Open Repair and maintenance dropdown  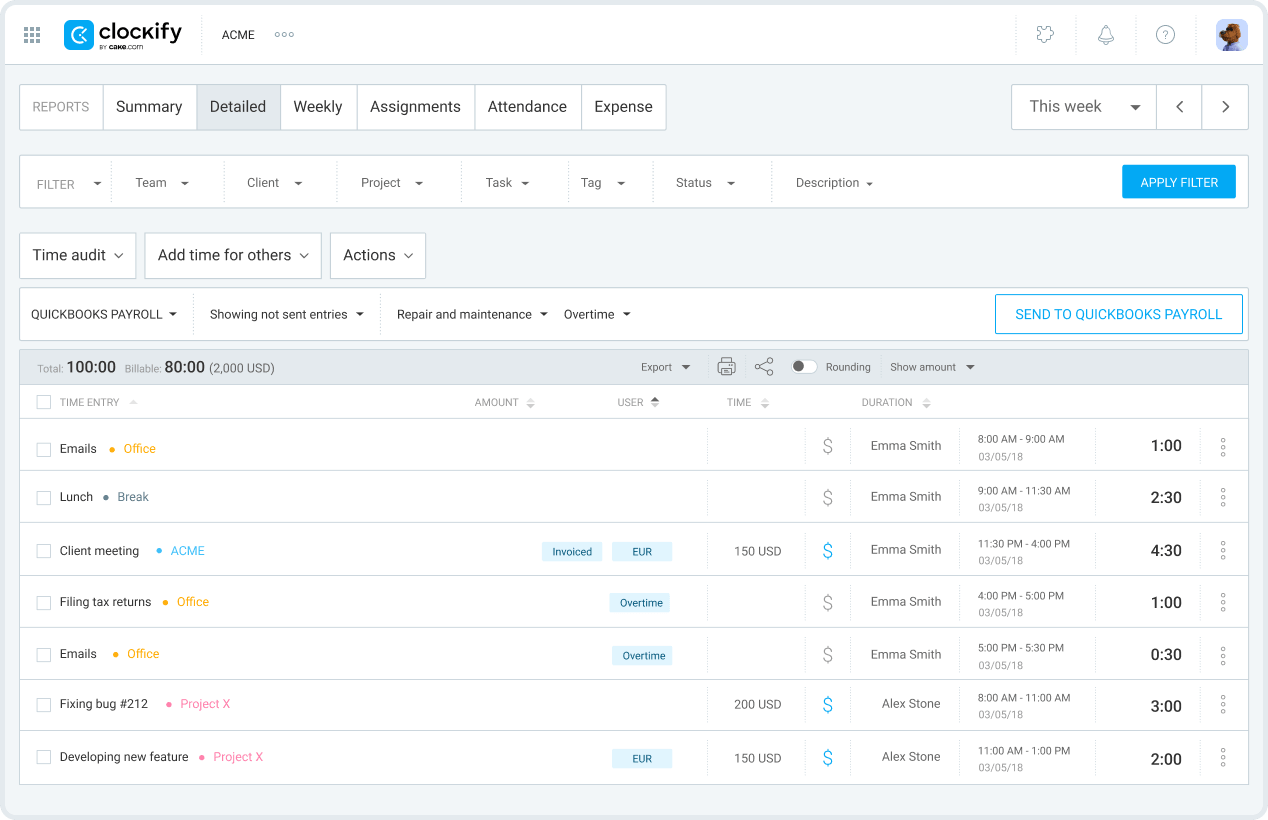472,314
